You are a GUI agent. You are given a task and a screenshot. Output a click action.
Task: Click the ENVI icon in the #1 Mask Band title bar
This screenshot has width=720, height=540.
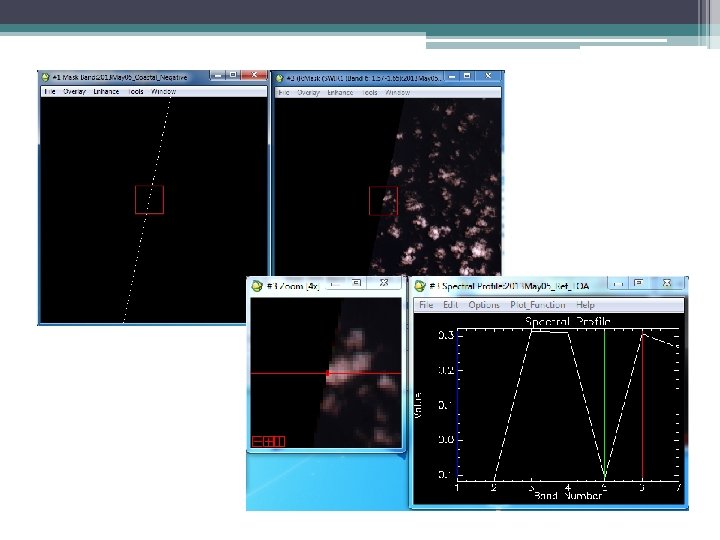click(x=44, y=77)
